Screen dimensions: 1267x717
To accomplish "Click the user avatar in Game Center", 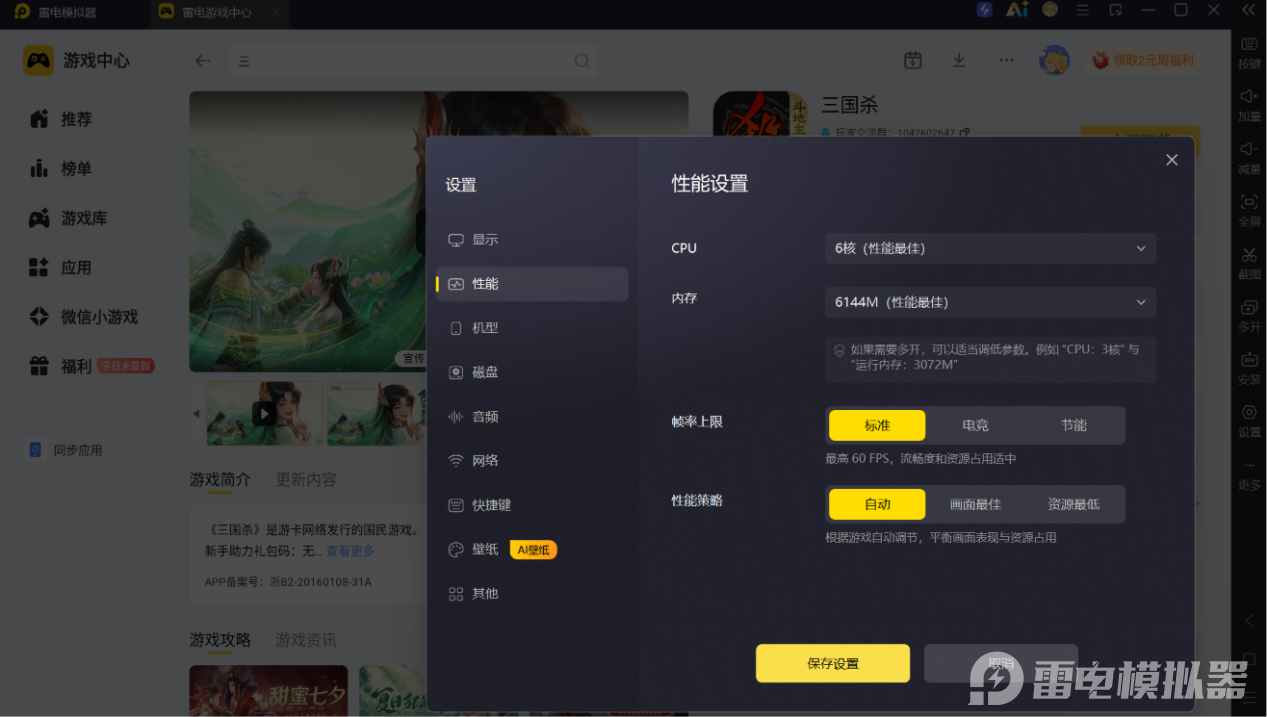I will point(1054,60).
